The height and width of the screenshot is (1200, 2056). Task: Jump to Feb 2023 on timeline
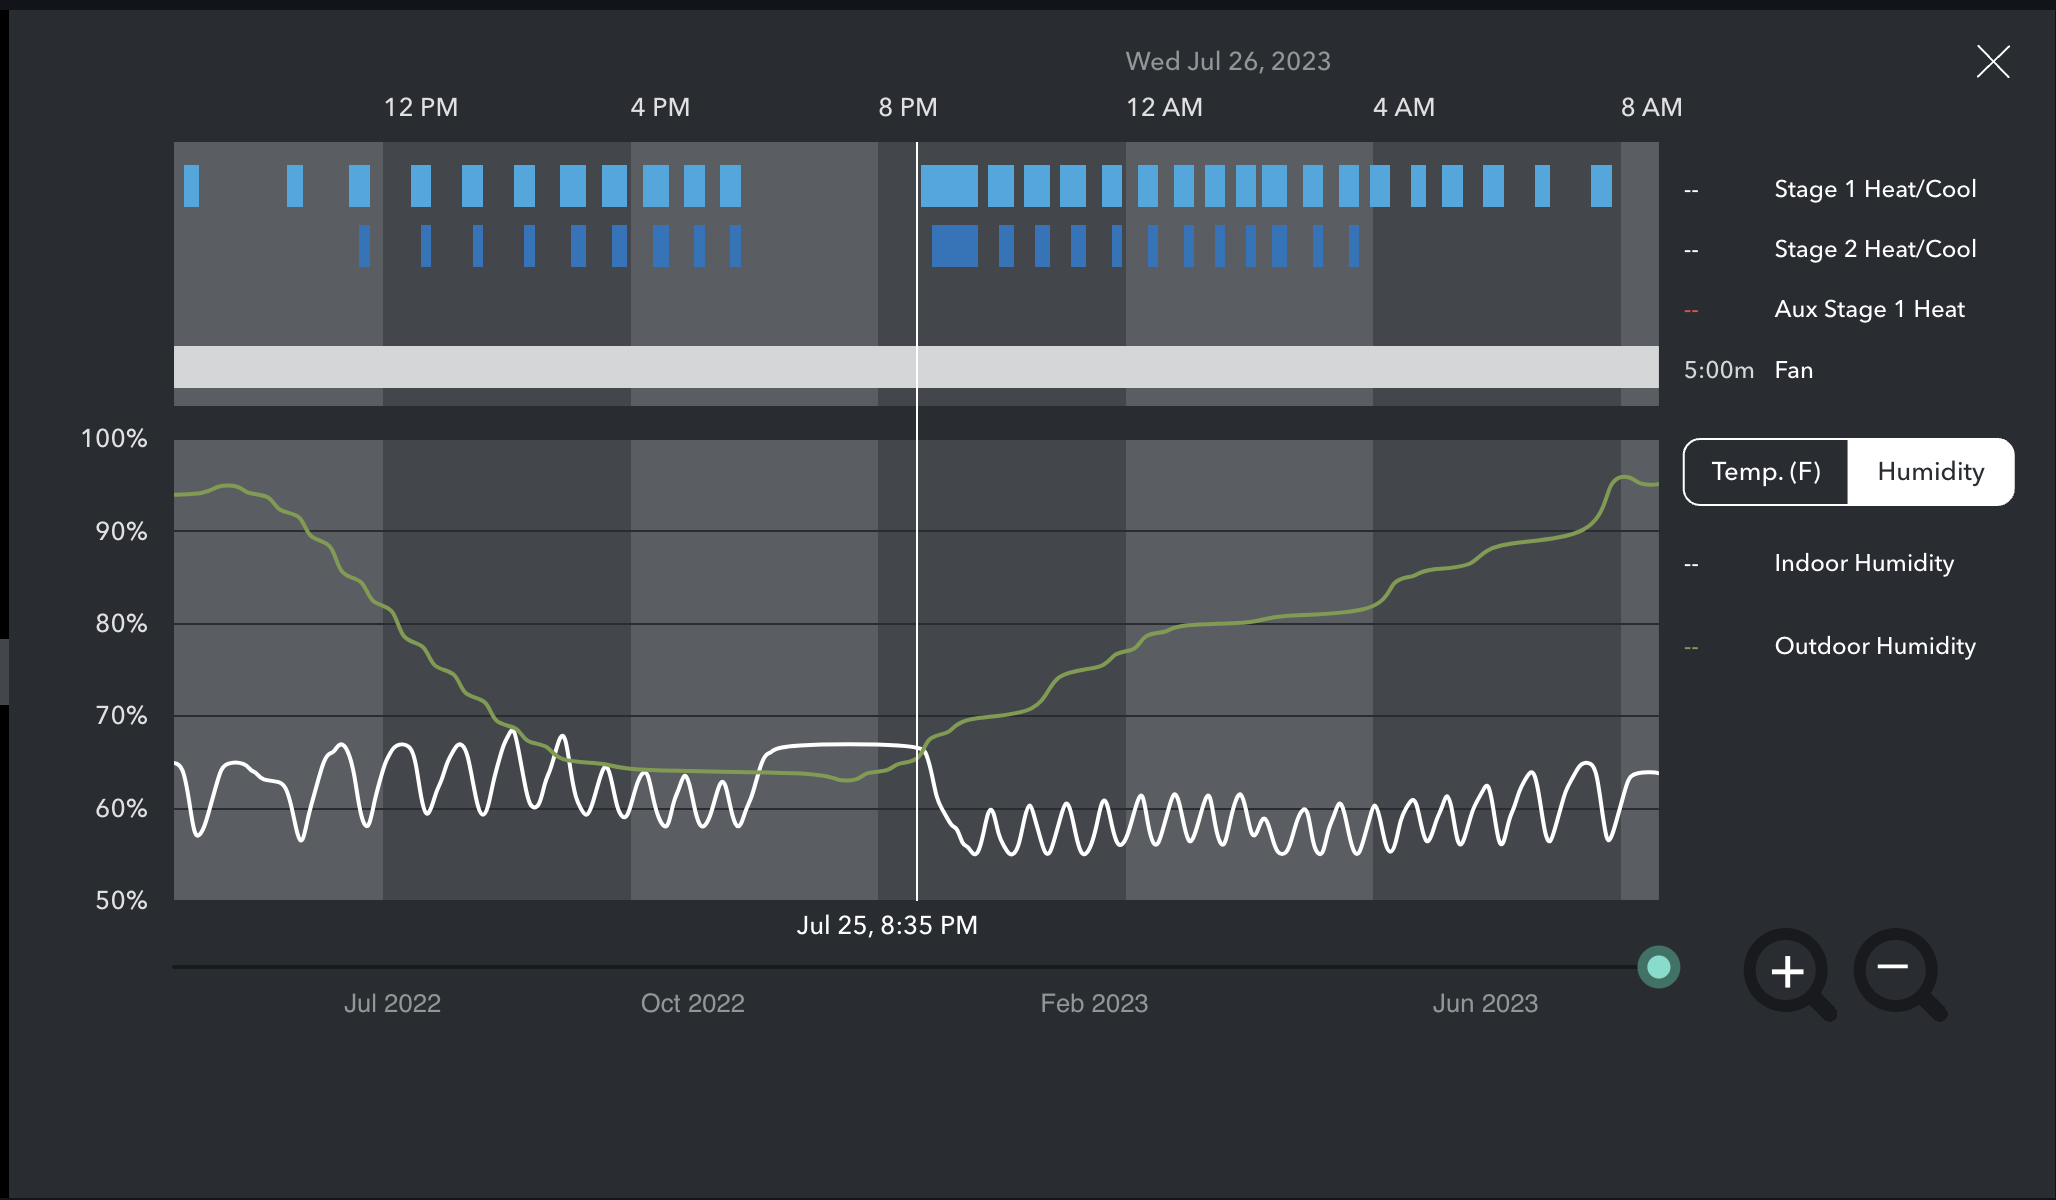(x=1093, y=1003)
